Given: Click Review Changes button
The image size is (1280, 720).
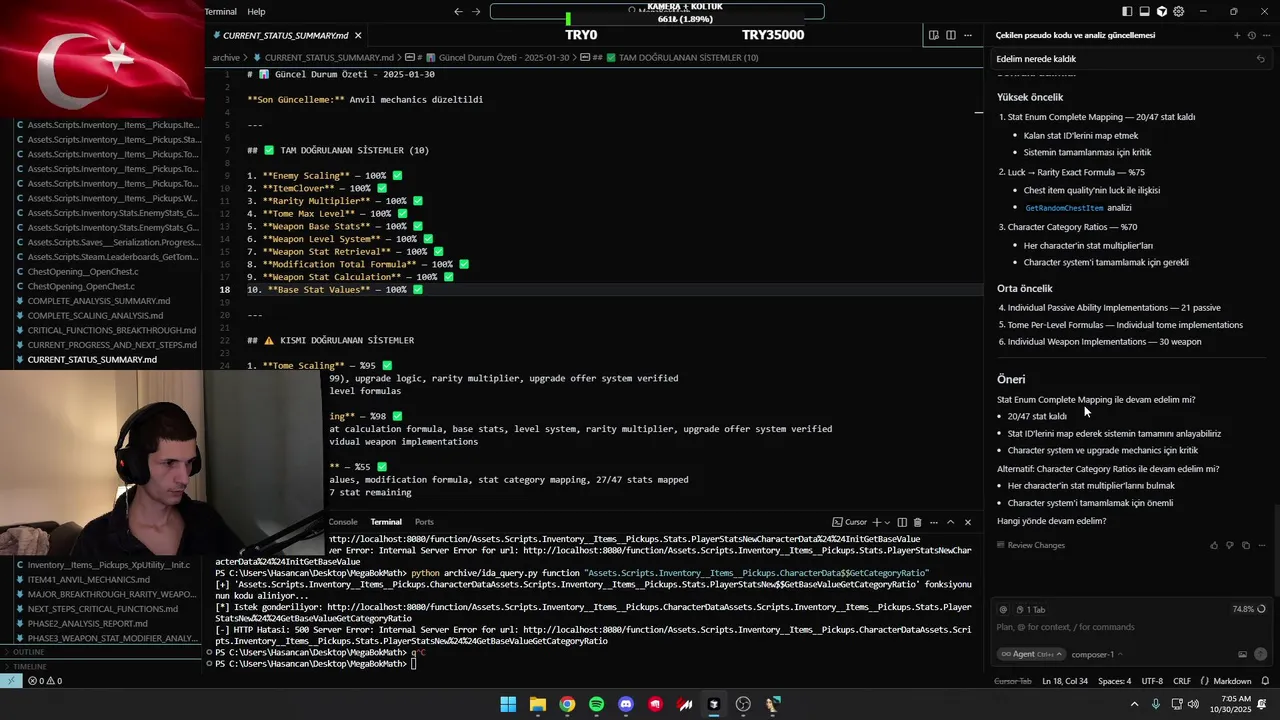Looking at the screenshot, I should [x=1030, y=545].
